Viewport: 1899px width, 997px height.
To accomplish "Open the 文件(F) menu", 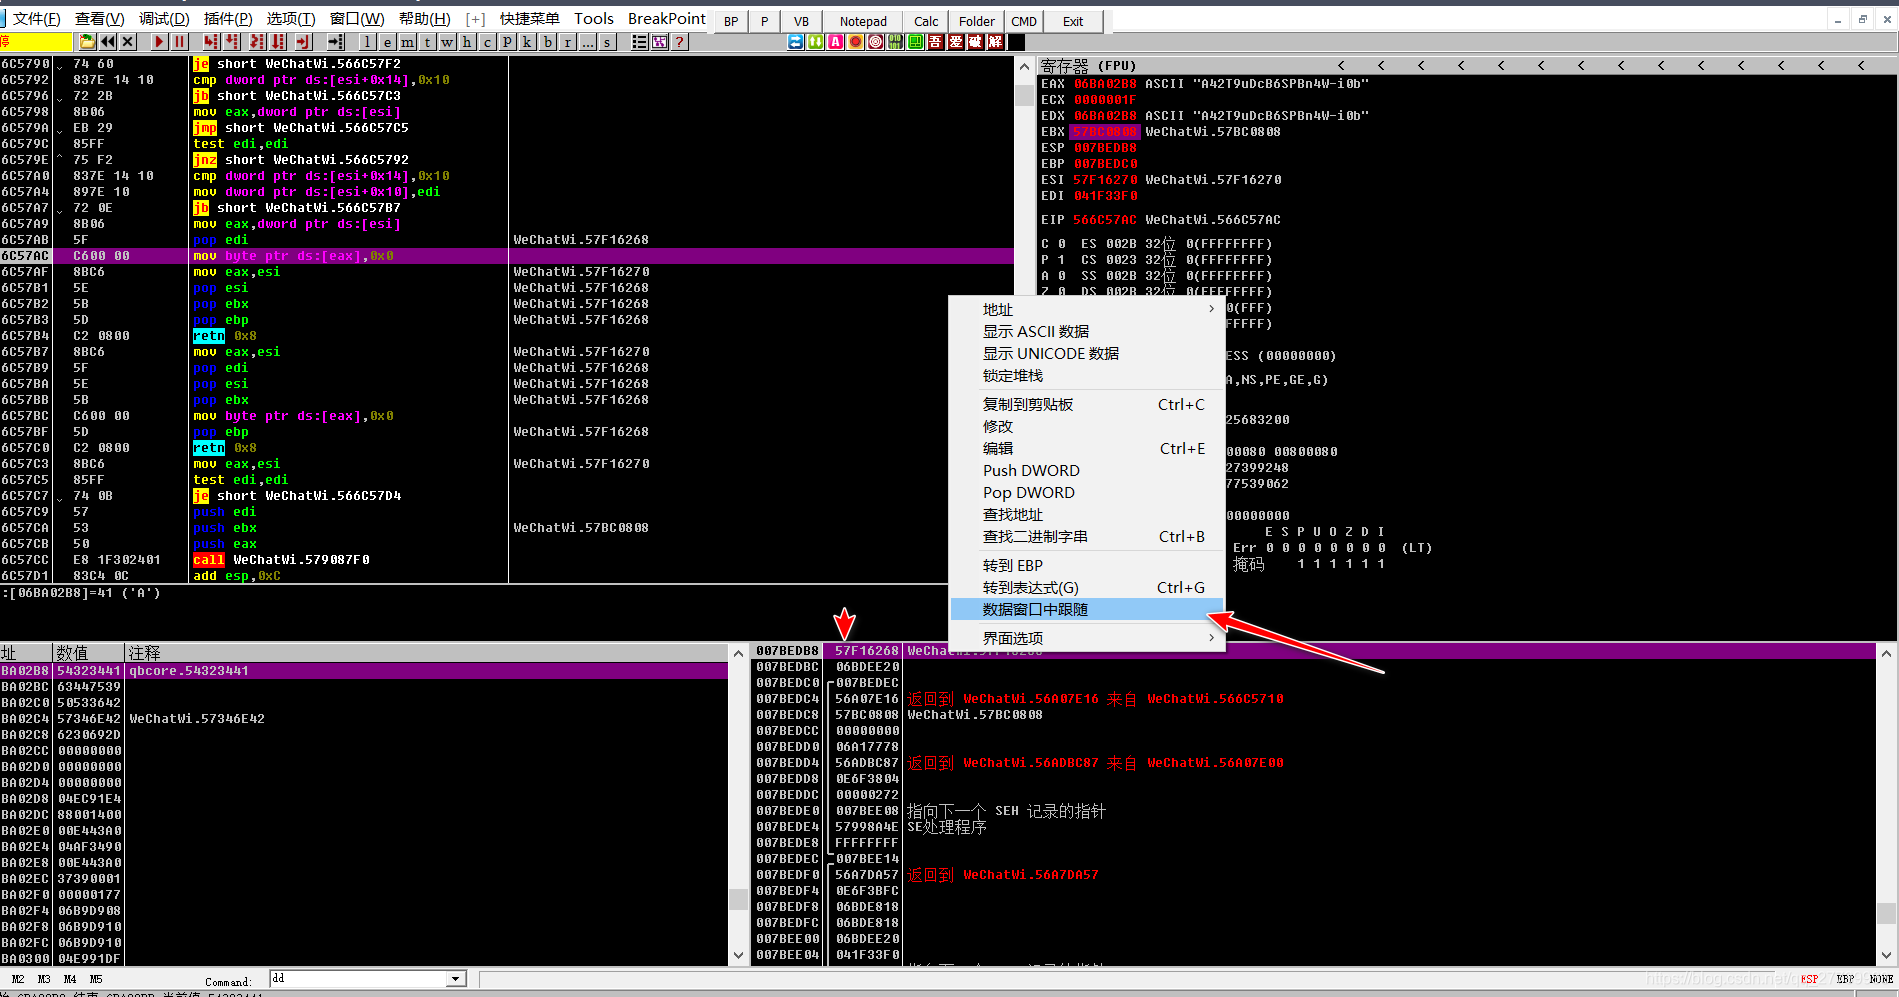I will click(x=36, y=19).
